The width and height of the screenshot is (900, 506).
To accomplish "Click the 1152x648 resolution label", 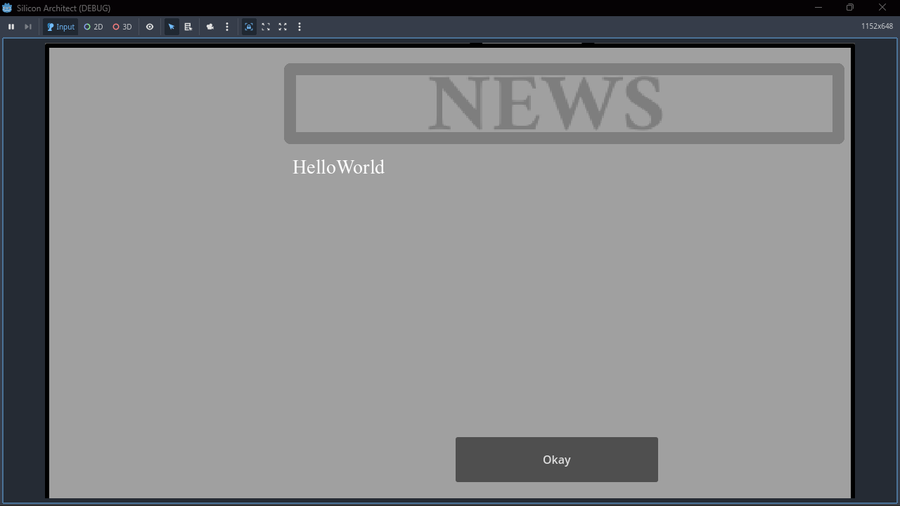I will tap(877, 26).
